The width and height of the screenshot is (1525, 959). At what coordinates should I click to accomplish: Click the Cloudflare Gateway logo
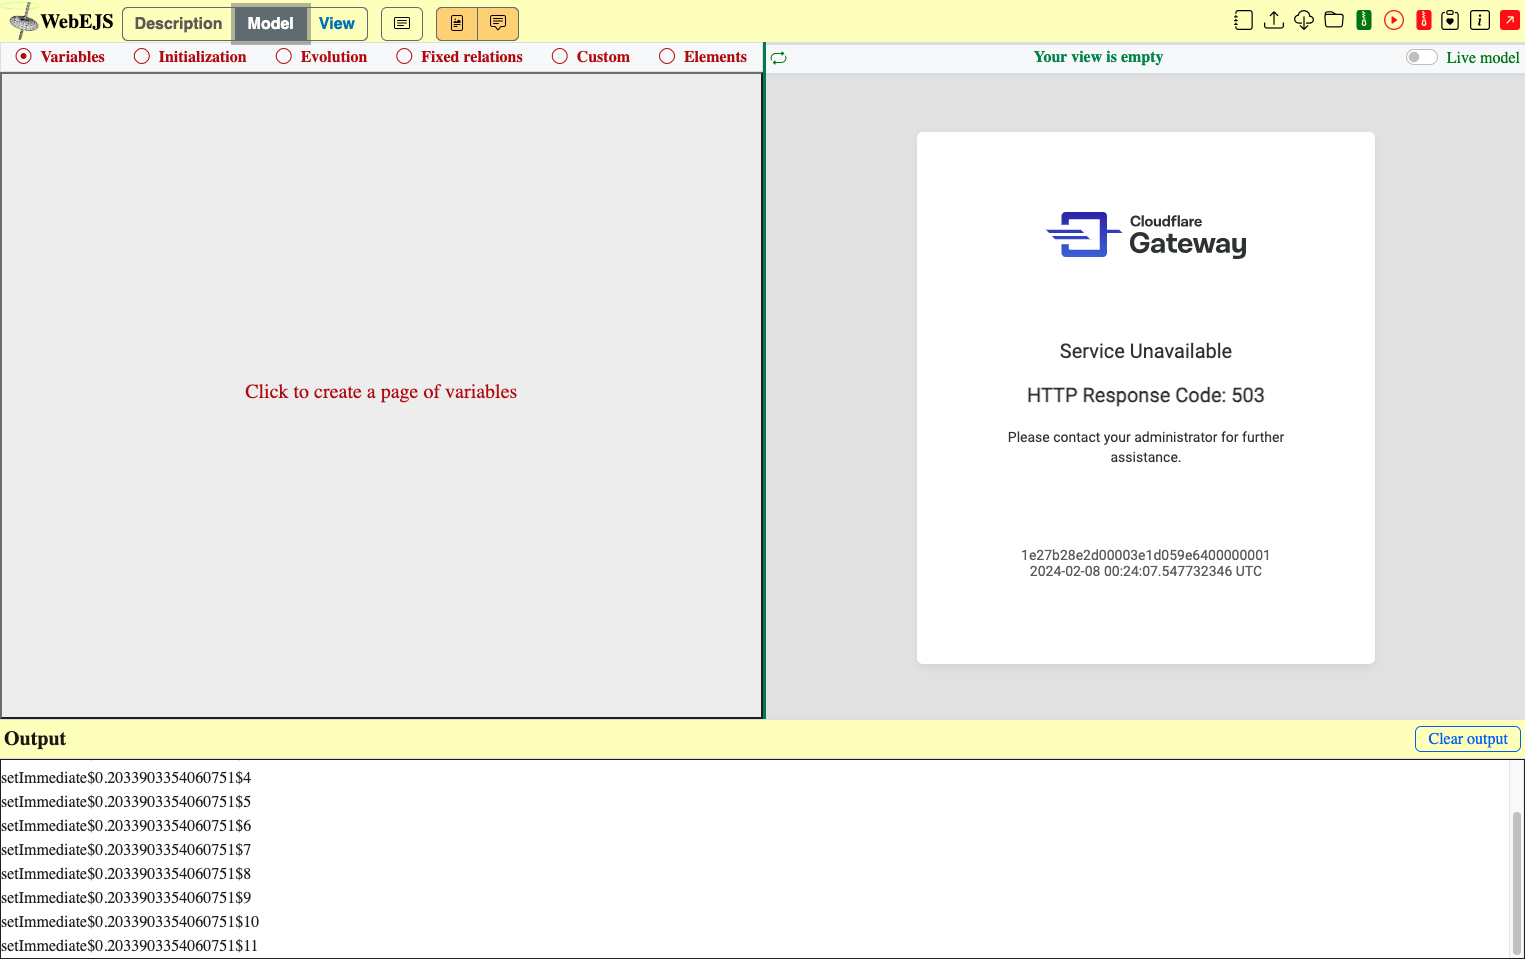[x=1146, y=234]
